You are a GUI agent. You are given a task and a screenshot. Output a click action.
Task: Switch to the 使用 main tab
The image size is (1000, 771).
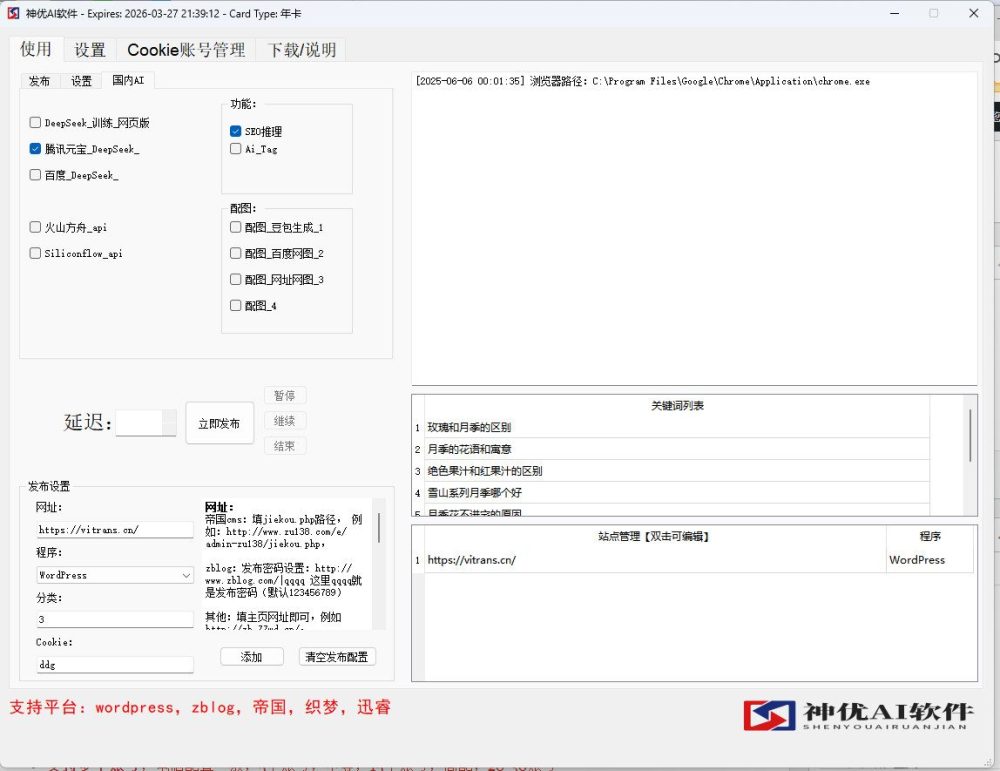[36, 49]
